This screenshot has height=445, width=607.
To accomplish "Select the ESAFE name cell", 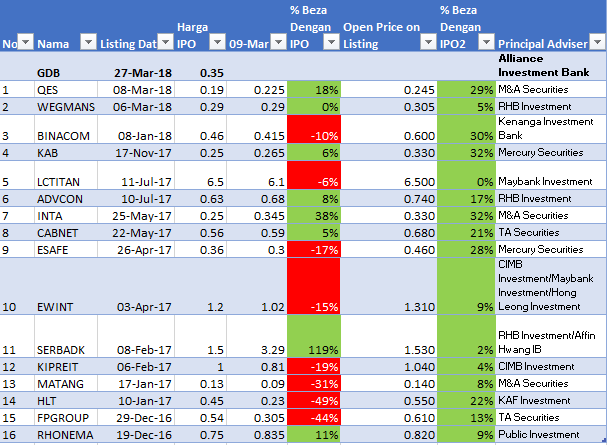I will [66, 250].
